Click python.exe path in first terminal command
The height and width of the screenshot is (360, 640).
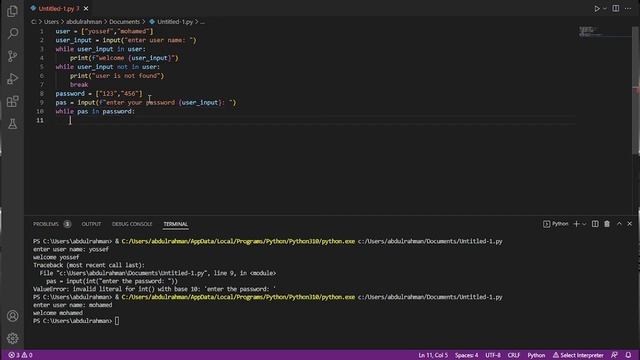coord(238,241)
